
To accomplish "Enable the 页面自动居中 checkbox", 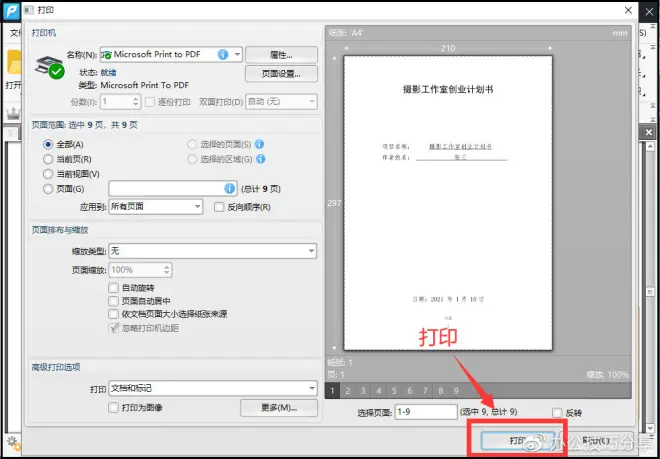I will pyautogui.click(x=113, y=301).
